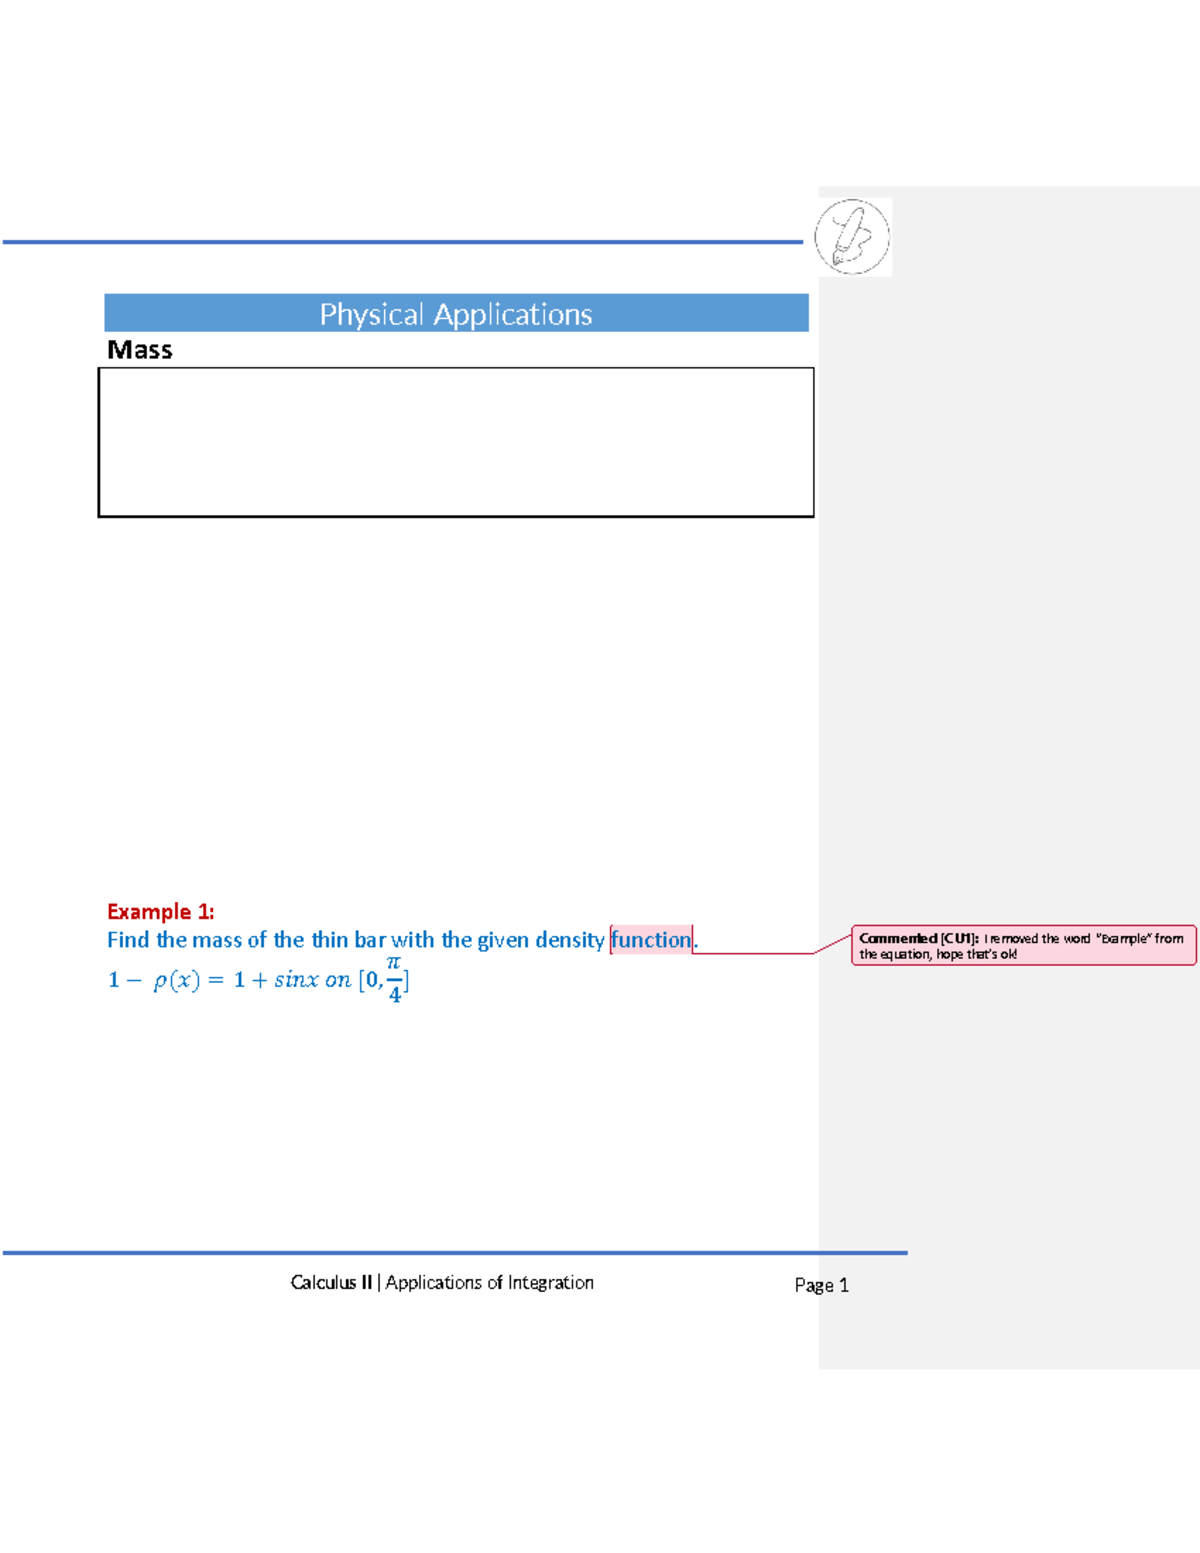Click the pink comment highlight color
Screen dimensions: 1200x1553
651,940
